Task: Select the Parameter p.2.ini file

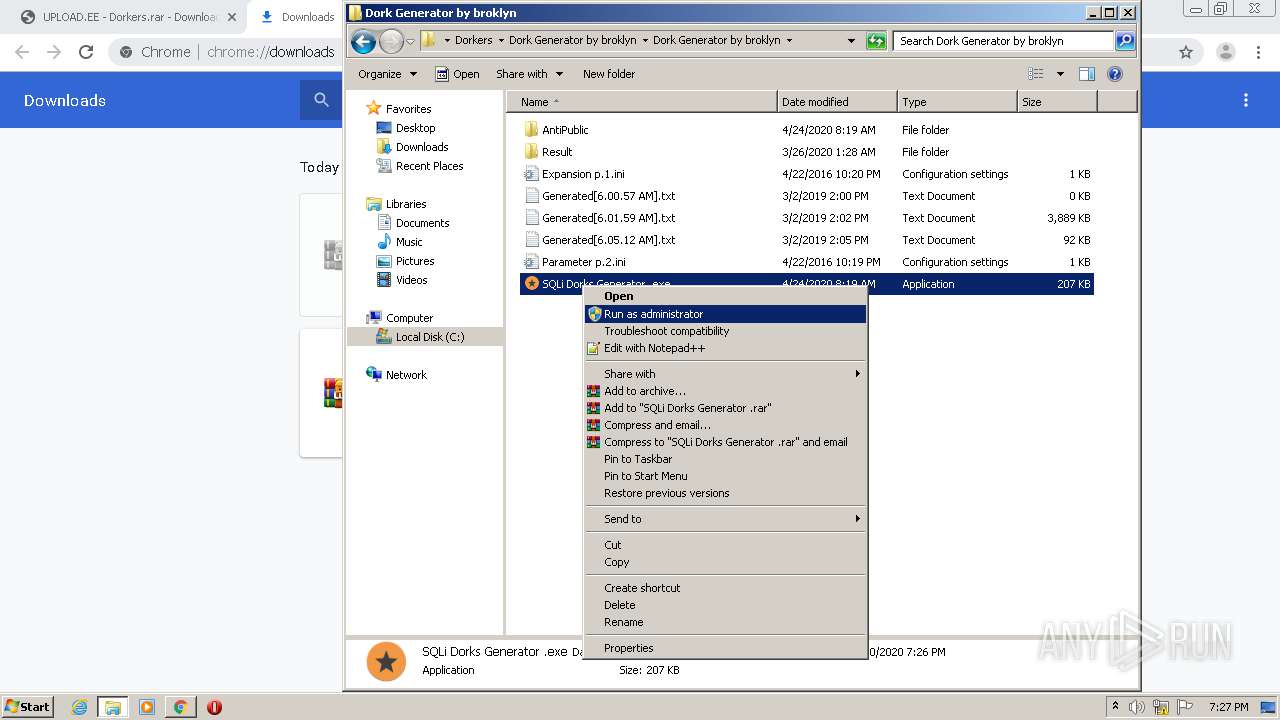Action: (x=584, y=262)
